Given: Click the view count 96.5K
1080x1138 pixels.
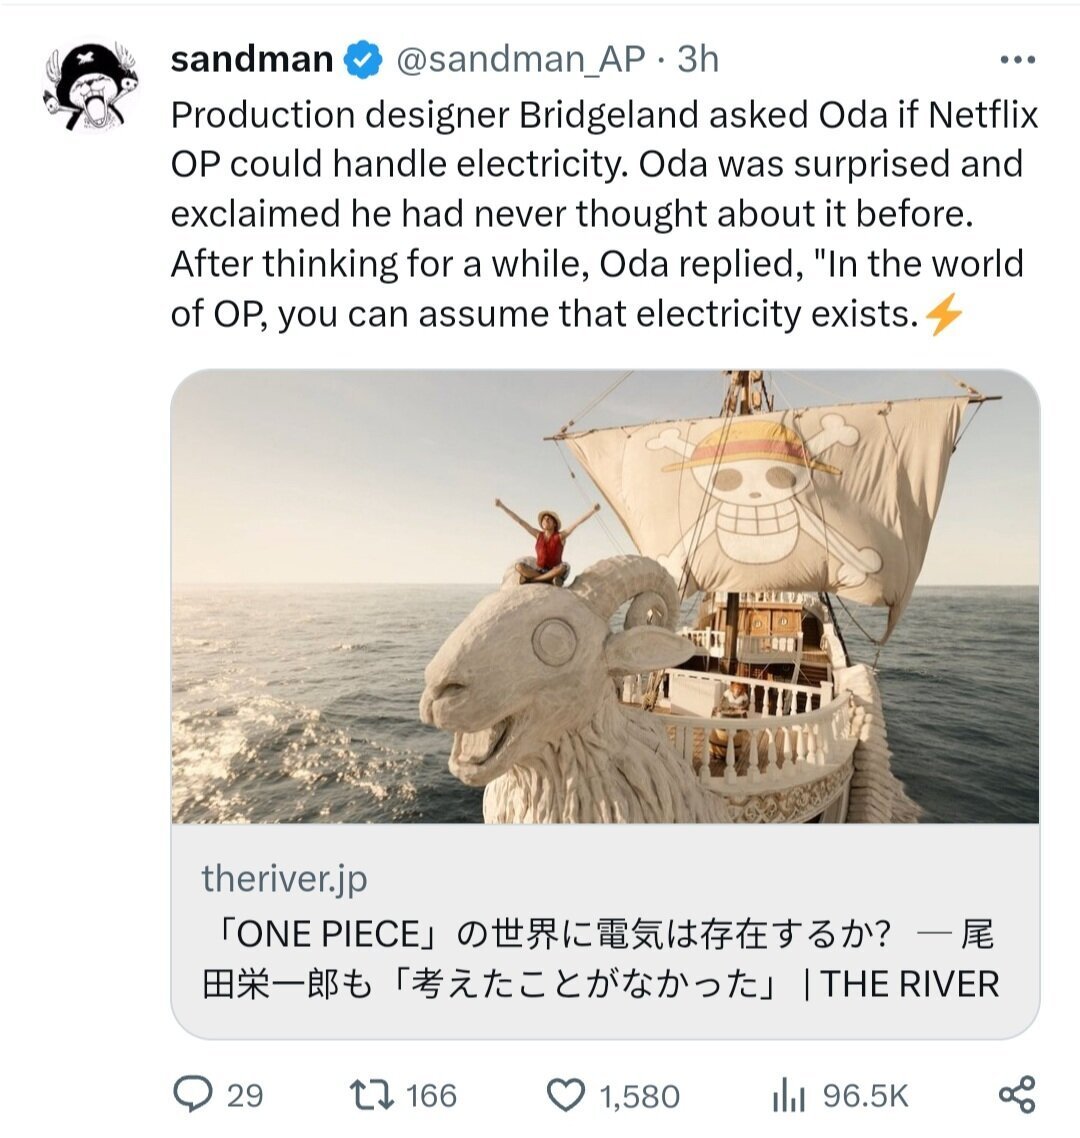Looking at the screenshot, I should (x=865, y=1096).
